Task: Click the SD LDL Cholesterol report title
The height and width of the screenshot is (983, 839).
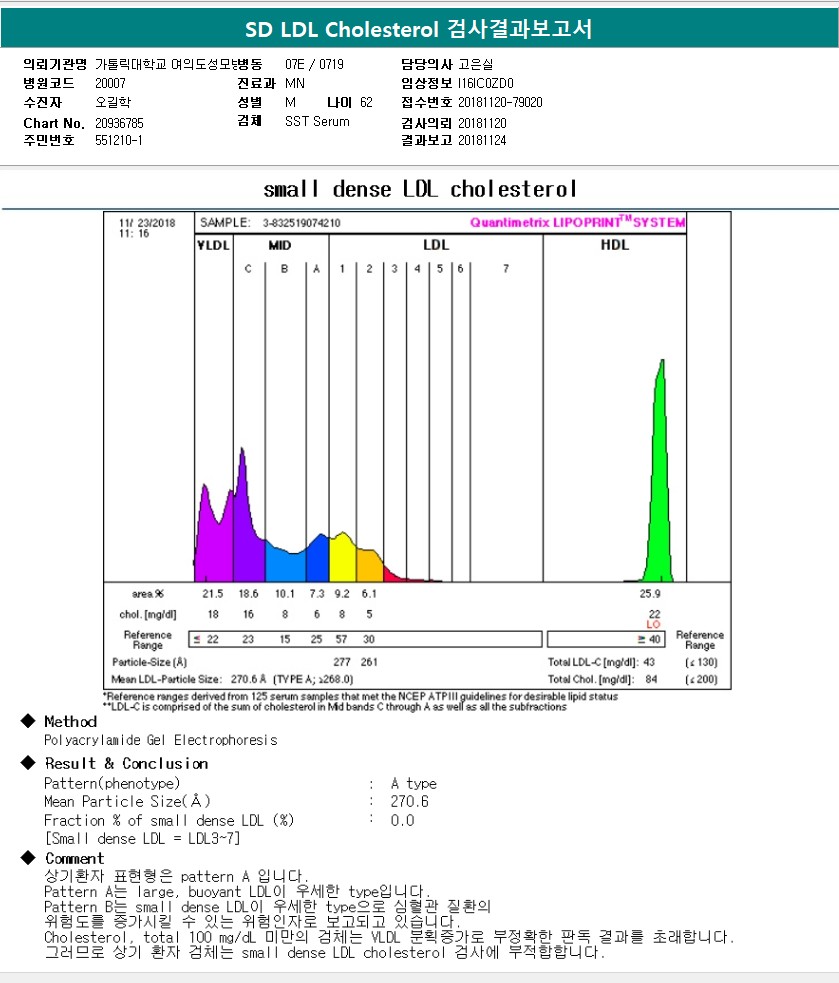Action: coord(419,29)
